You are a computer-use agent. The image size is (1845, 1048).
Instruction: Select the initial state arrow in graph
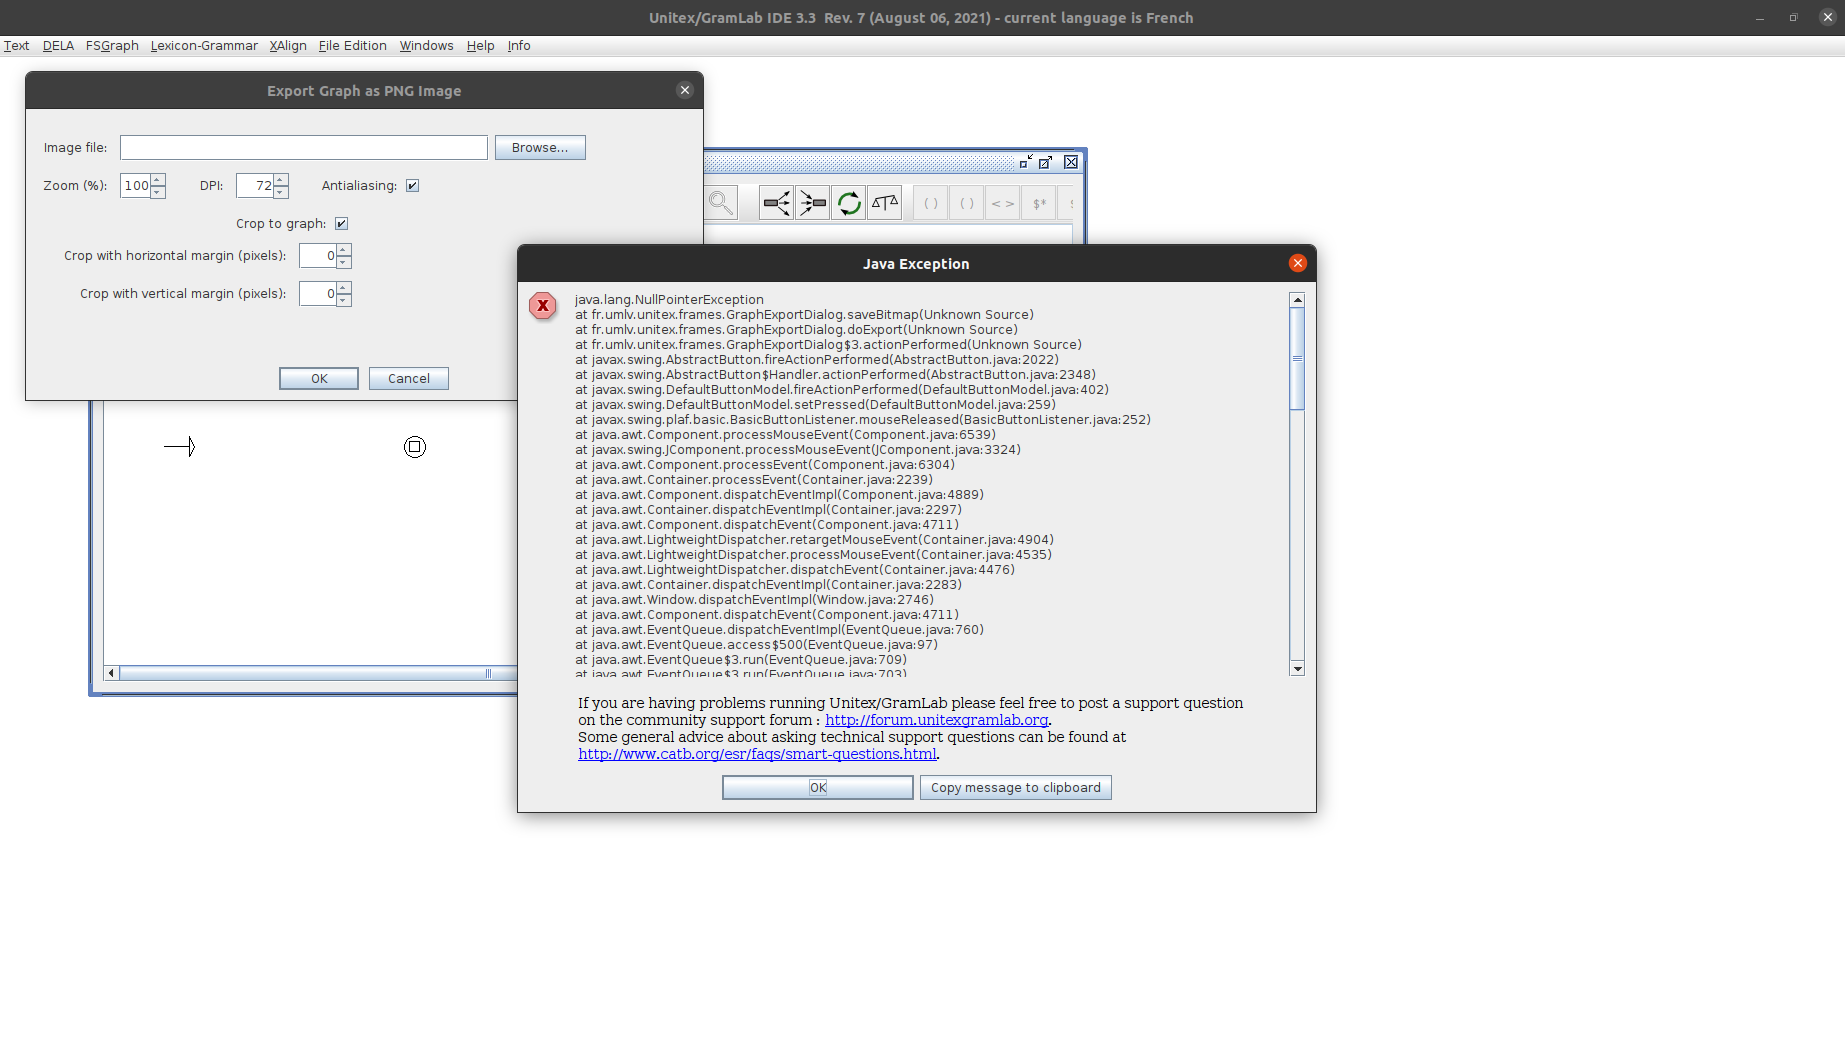point(180,447)
